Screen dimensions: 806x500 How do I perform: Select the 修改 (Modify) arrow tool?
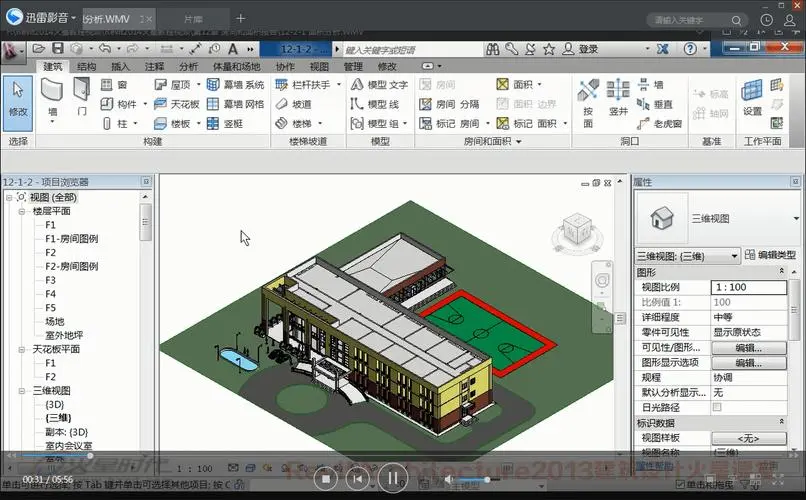(x=18, y=99)
